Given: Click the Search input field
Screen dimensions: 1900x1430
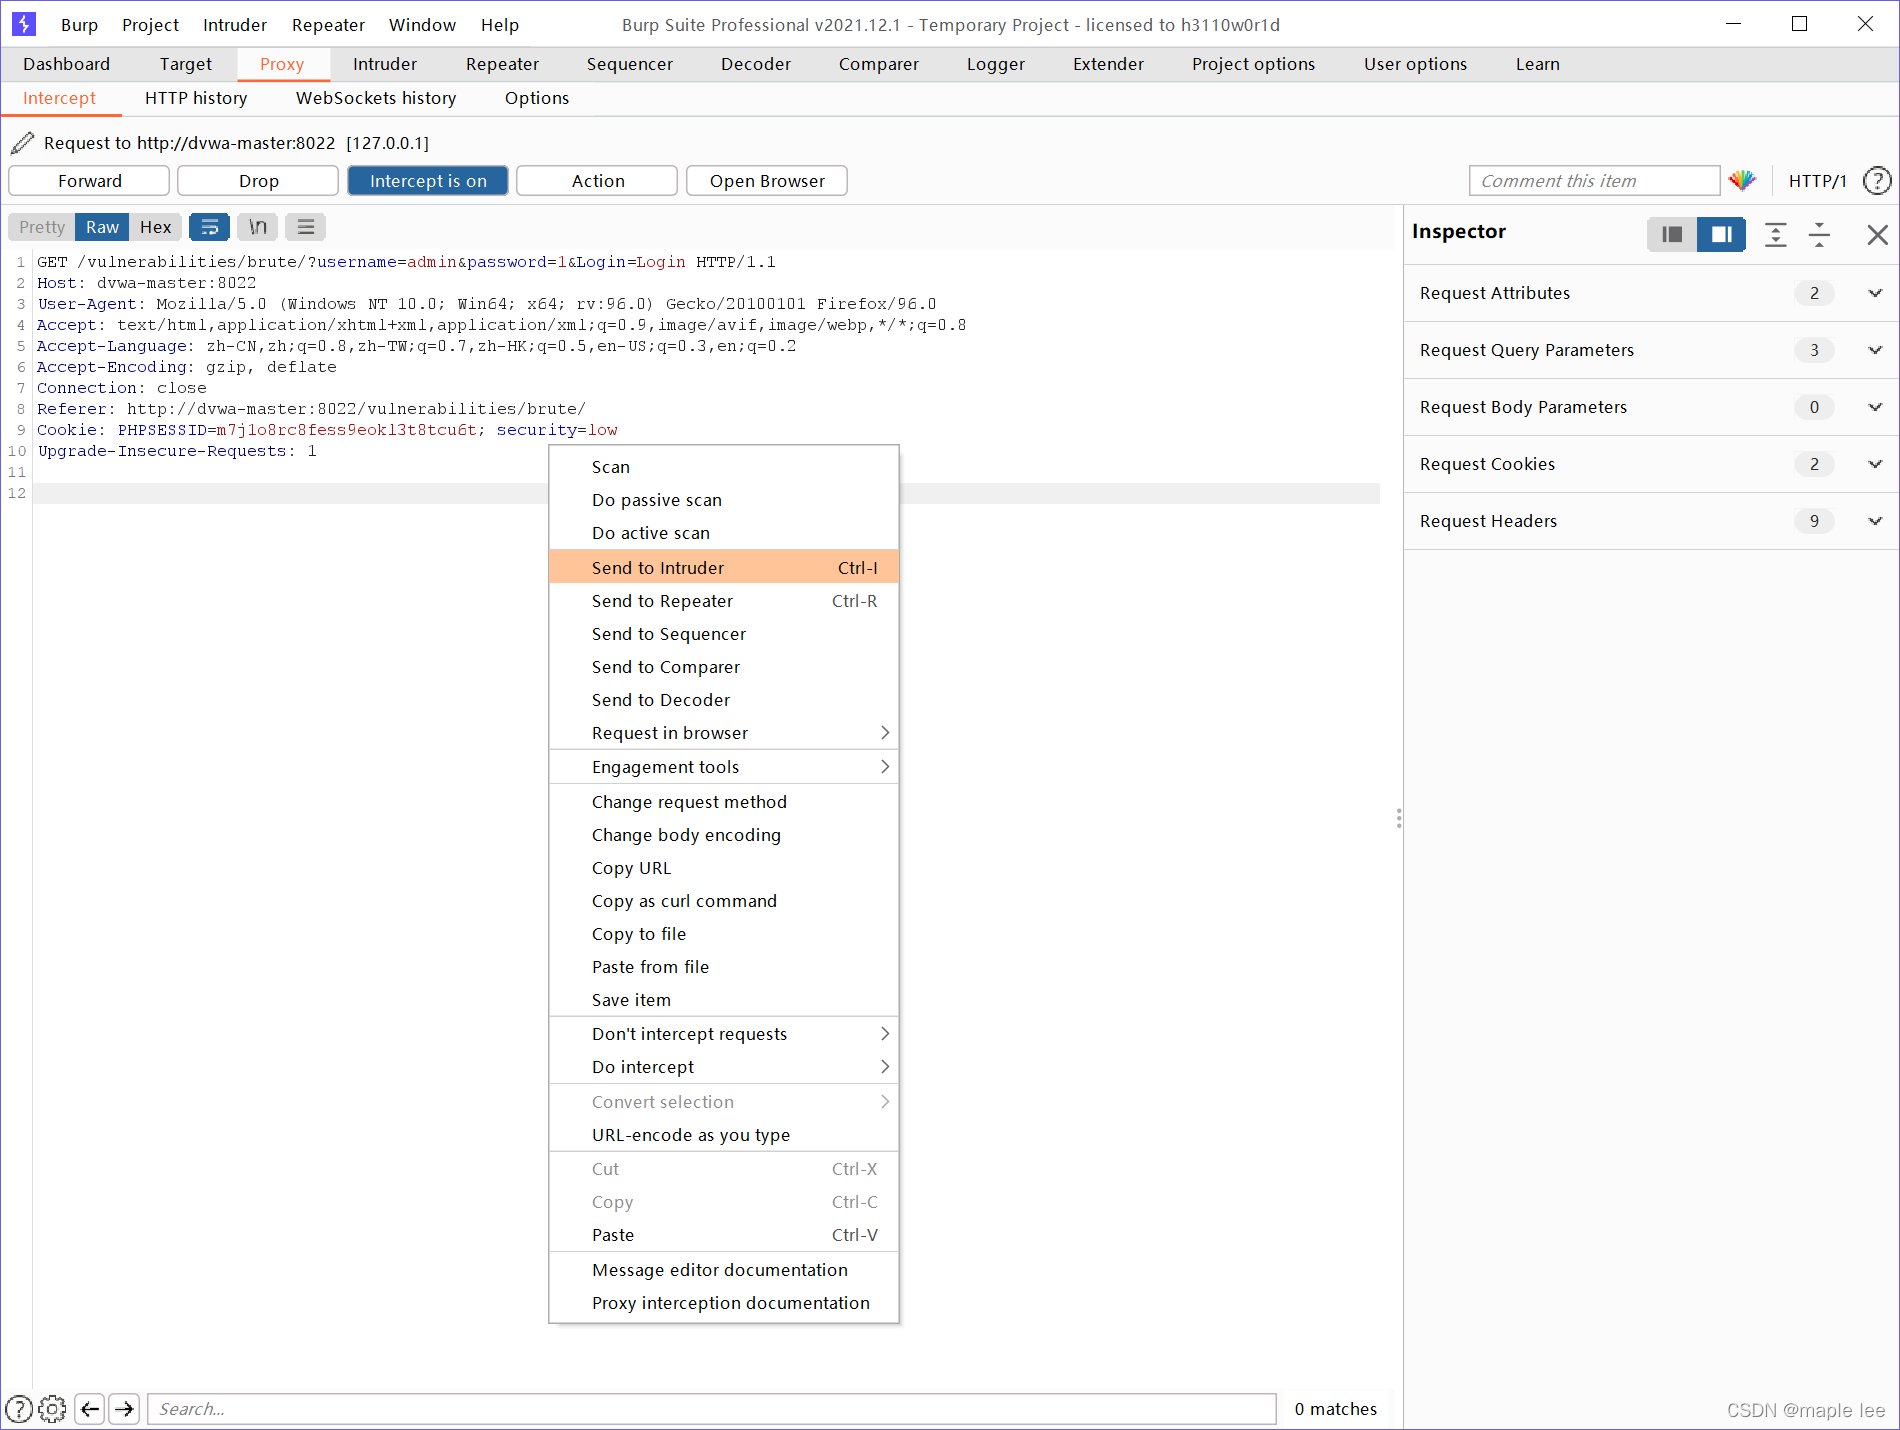Looking at the screenshot, I should 711,1409.
